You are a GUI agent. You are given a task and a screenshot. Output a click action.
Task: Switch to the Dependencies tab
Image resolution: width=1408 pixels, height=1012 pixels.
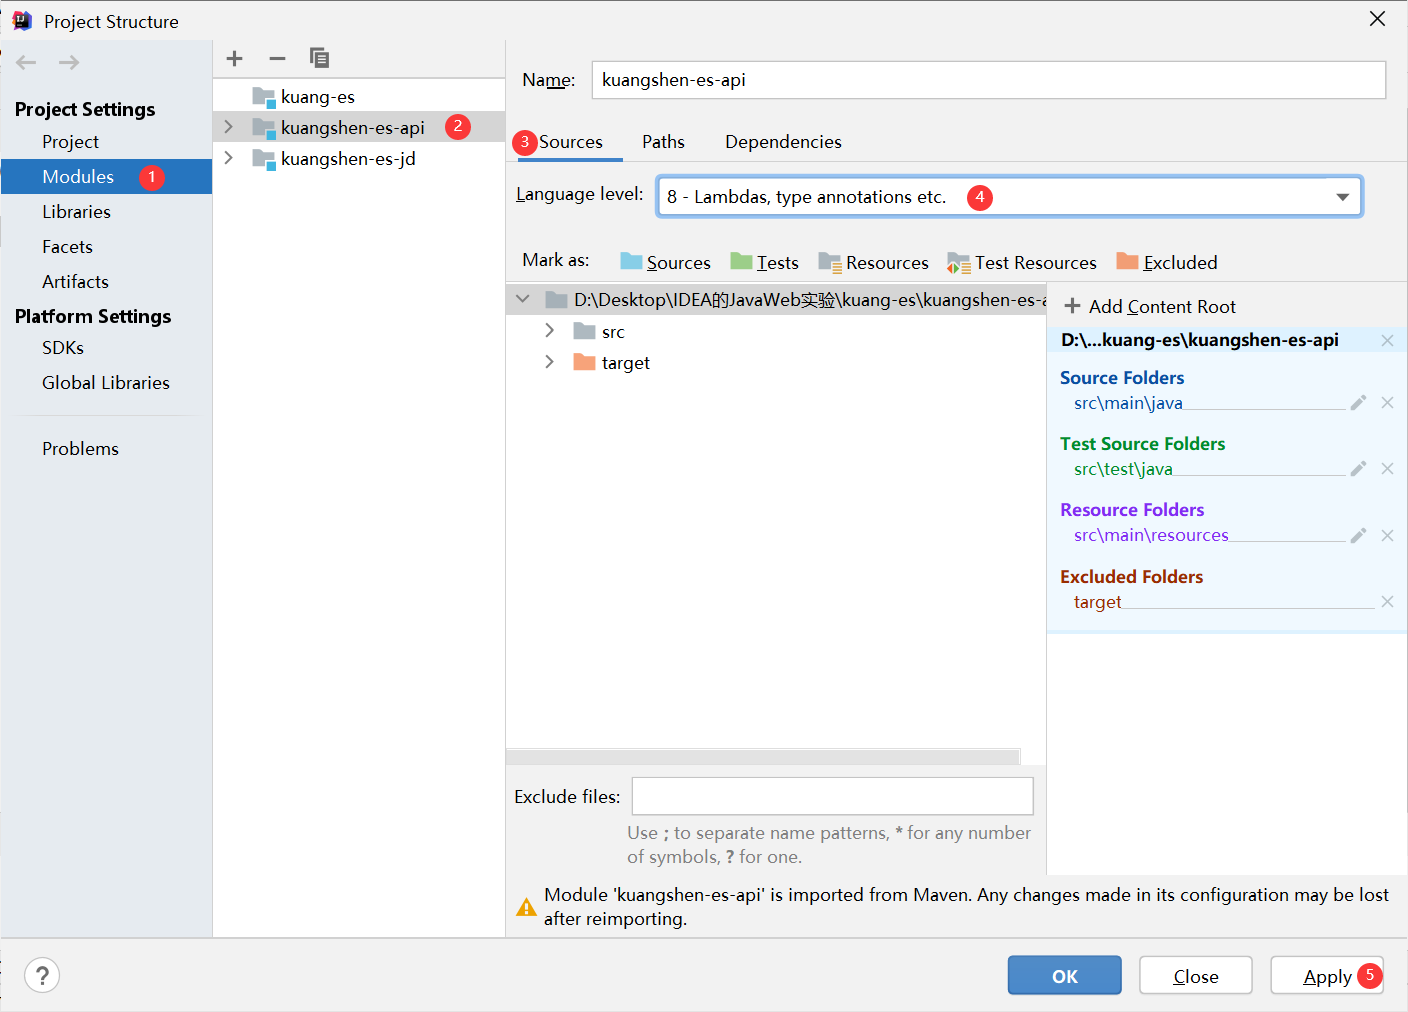(783, 142)
